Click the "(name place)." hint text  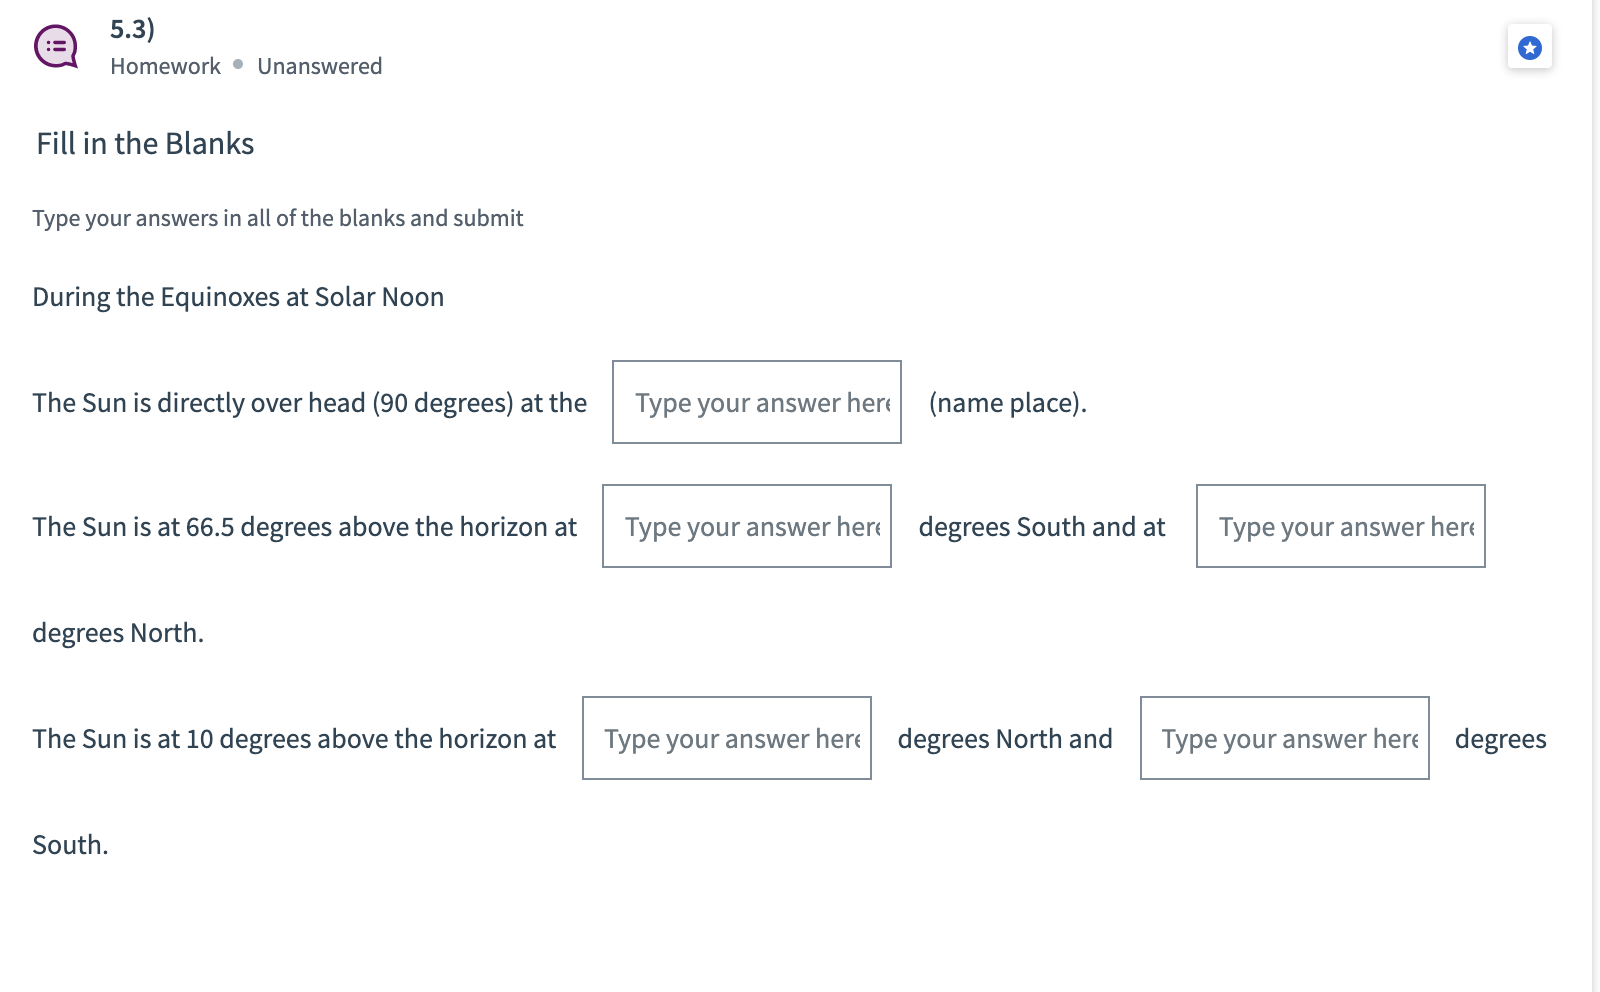pyautogui.click(x=1007, y=403)
